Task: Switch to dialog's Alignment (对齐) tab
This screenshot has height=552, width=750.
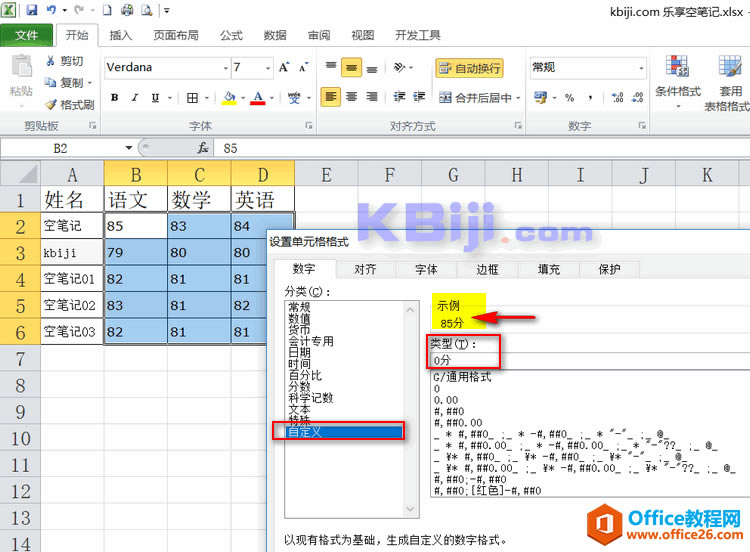Action: [365, 269]
